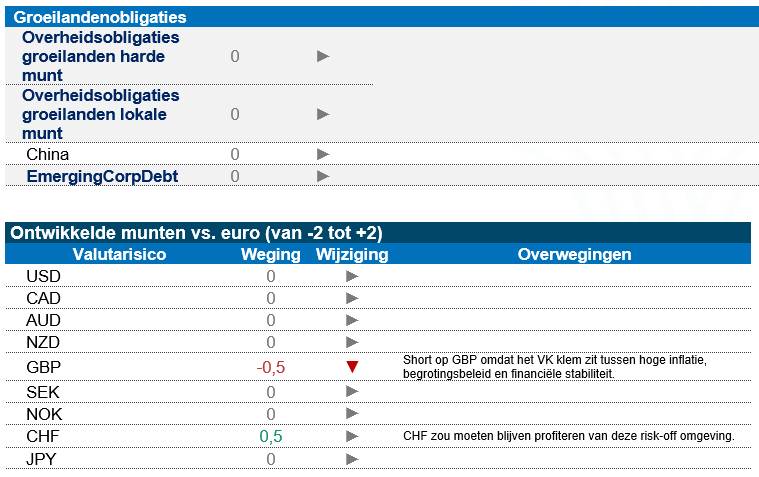Click arrow for Overheidsobligaties groeilanden lokale munt
759x477 pixels.
point(323,114)
